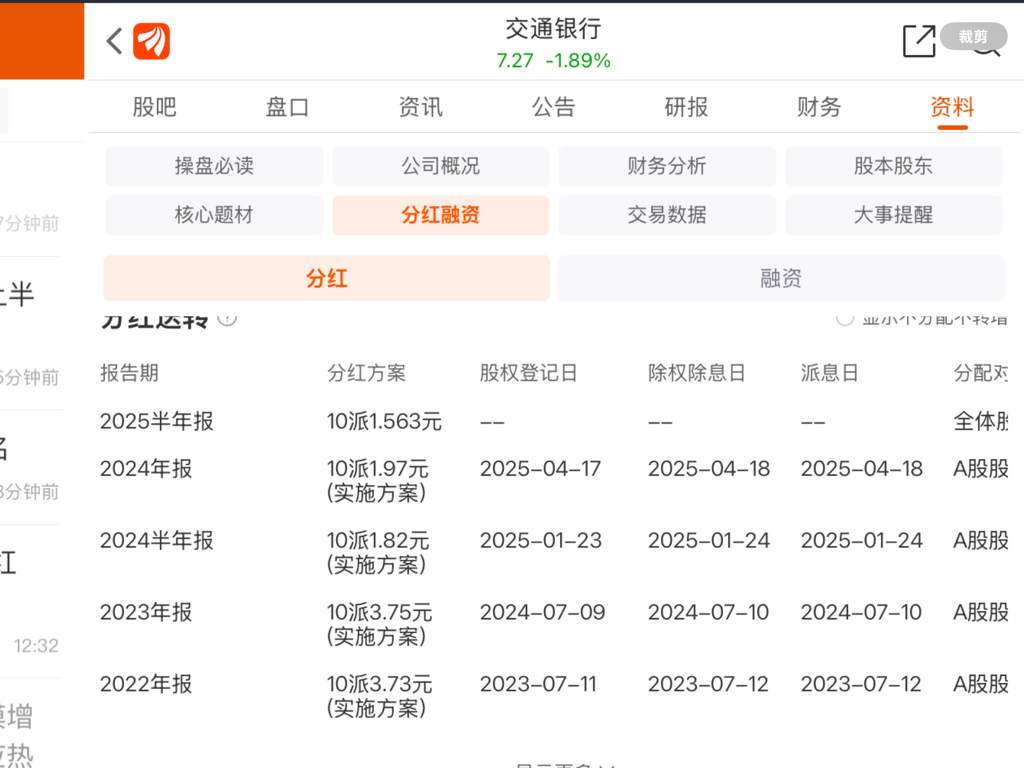Image resolution: width=1024 pixels, height=768 pixels.
Task: Click the price 7.27 -1.89%
Action: coord(553,61)
